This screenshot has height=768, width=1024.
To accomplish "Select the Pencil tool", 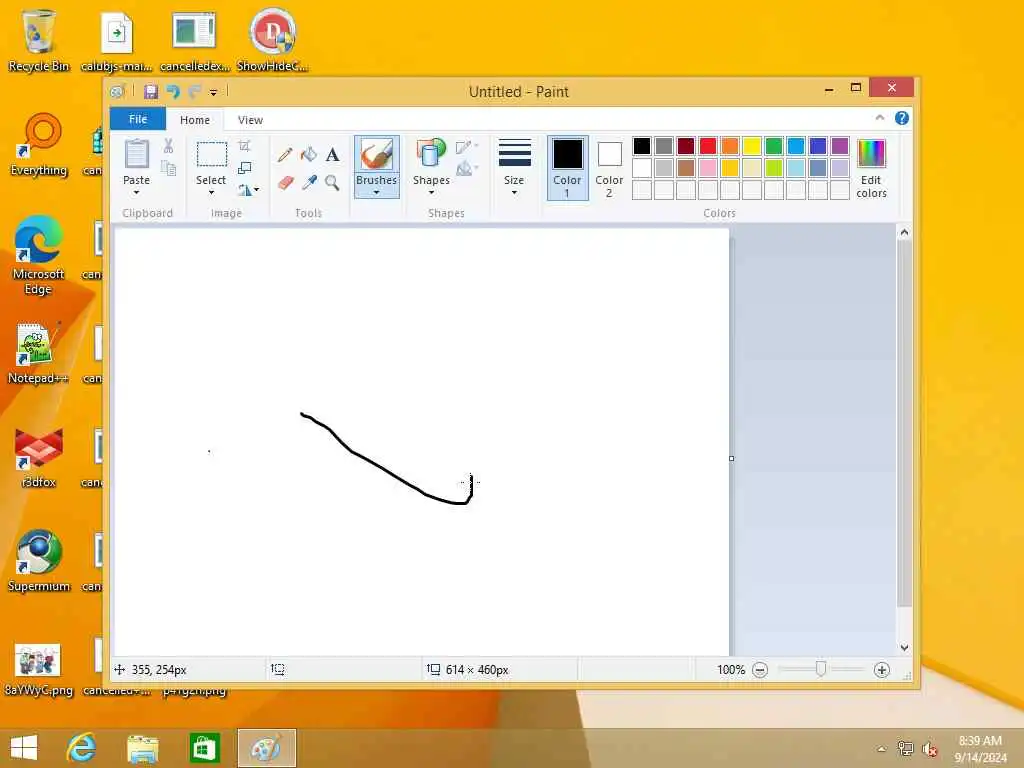I will [285, 155].
